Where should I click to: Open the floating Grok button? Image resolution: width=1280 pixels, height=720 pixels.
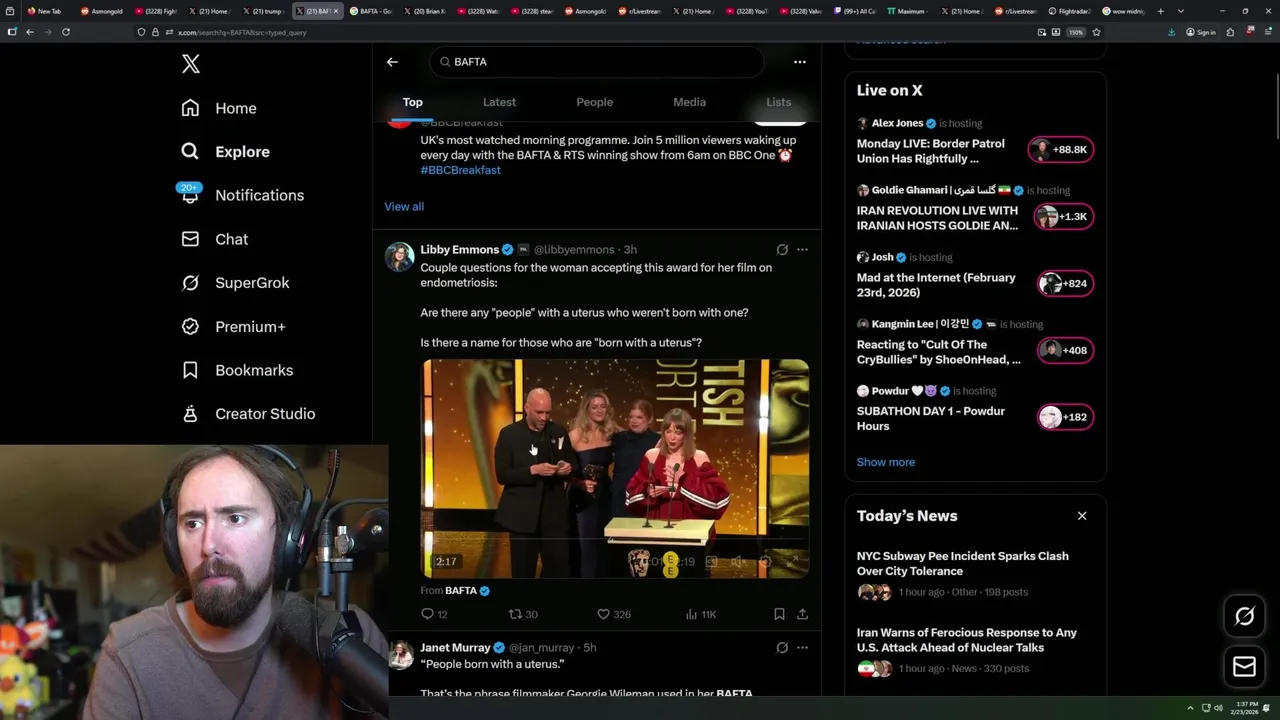coord(1245,617)
